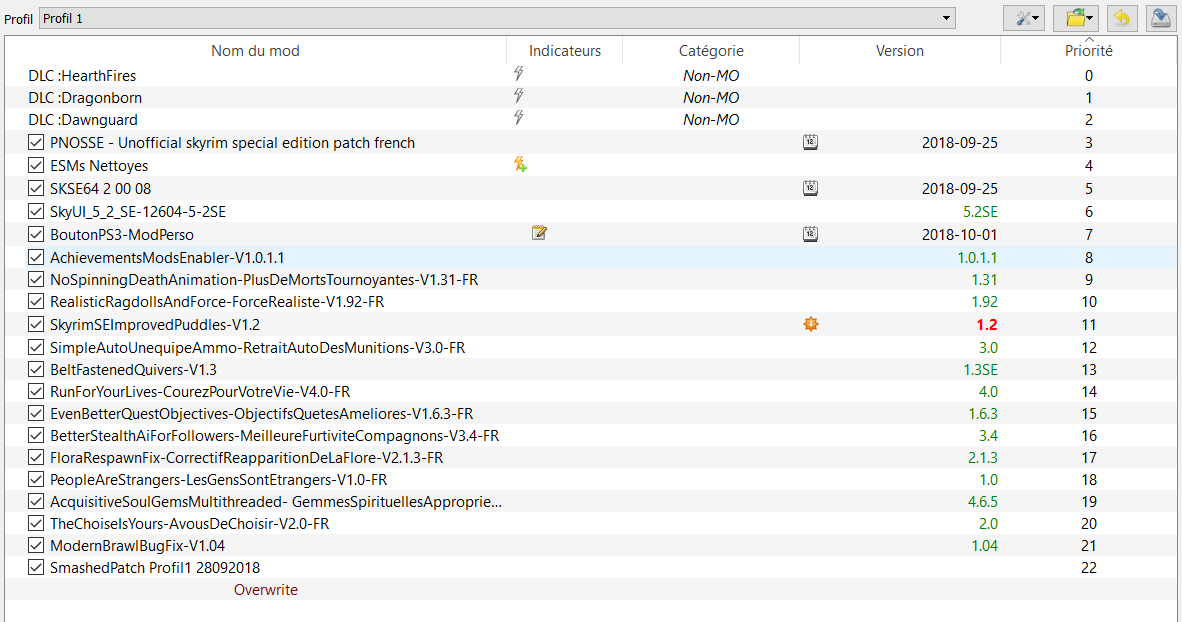Uncheck ModernBrawlBugFix-V1.04 checkbox

35,545
